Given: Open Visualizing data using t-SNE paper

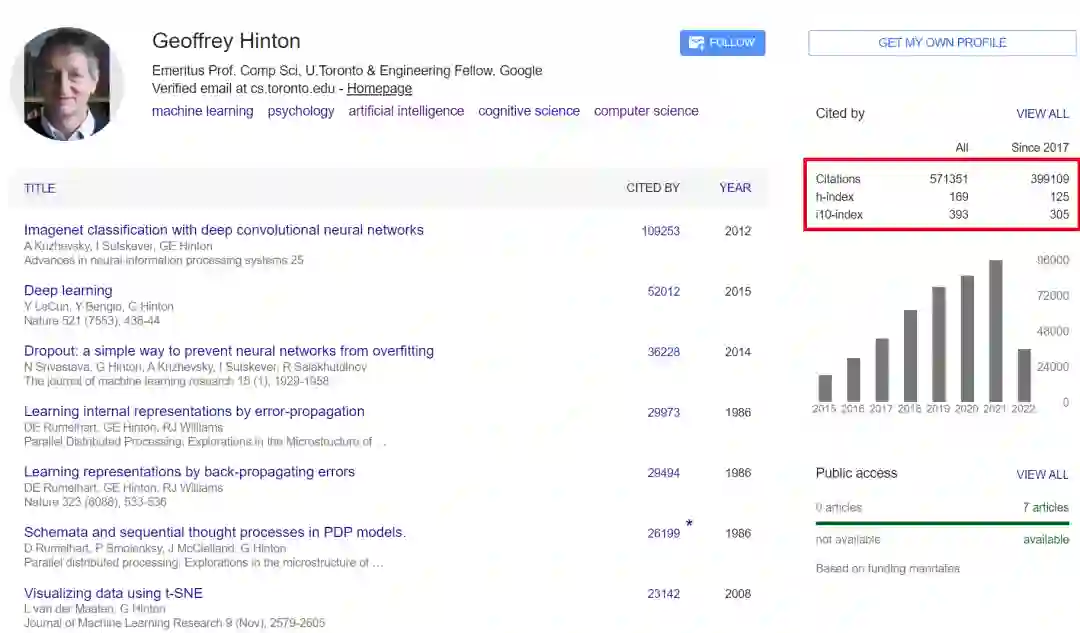Looking at the screenshot, I should coord(113,593).
